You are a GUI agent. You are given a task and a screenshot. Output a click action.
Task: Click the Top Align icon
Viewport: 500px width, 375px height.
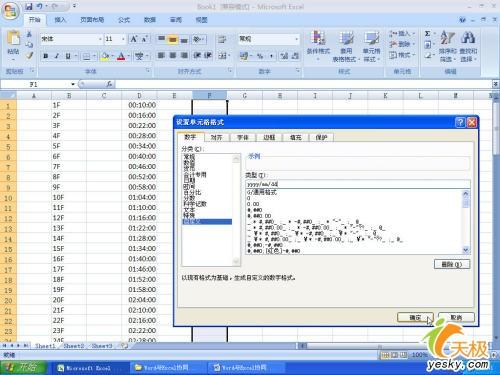pyautogui.click(x=161, y=39)
